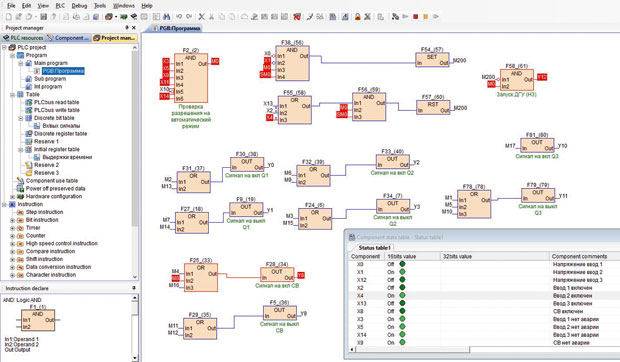620x362 pixels.
Task: Click the yellow Pause button in toolbar
Action: (426, 17)
